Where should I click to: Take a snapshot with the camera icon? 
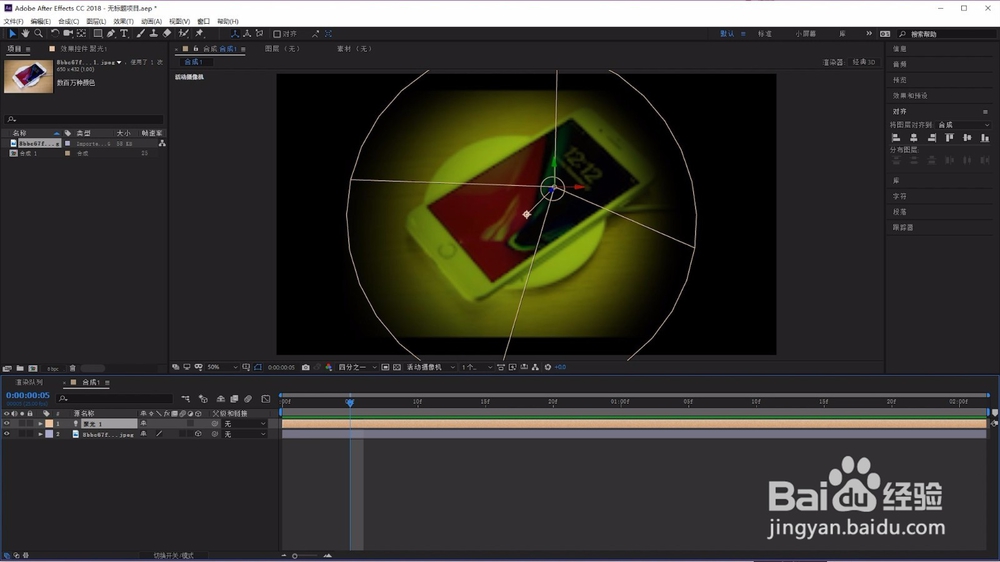click(x=305, y=367)
